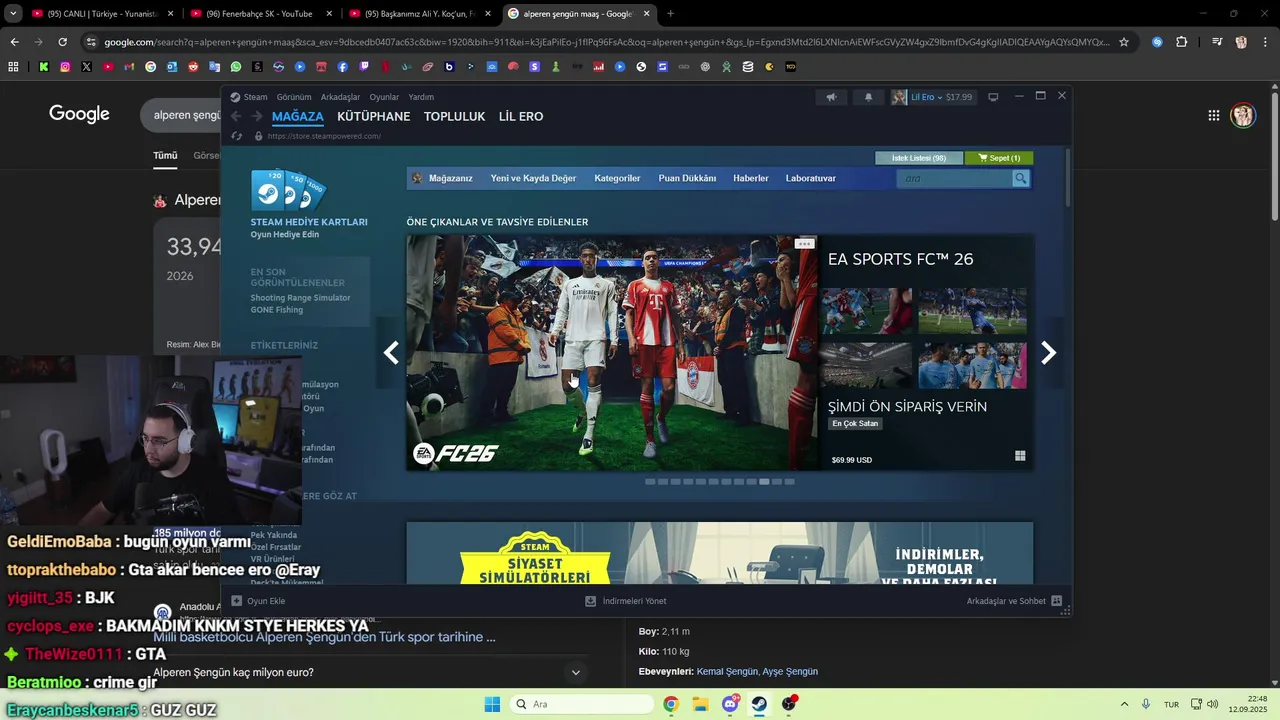The height and width of the screenshot is (720, 1280).
Task: Open the Siyaset Simülatörleri sale banner
Action: tap(720, 553)
